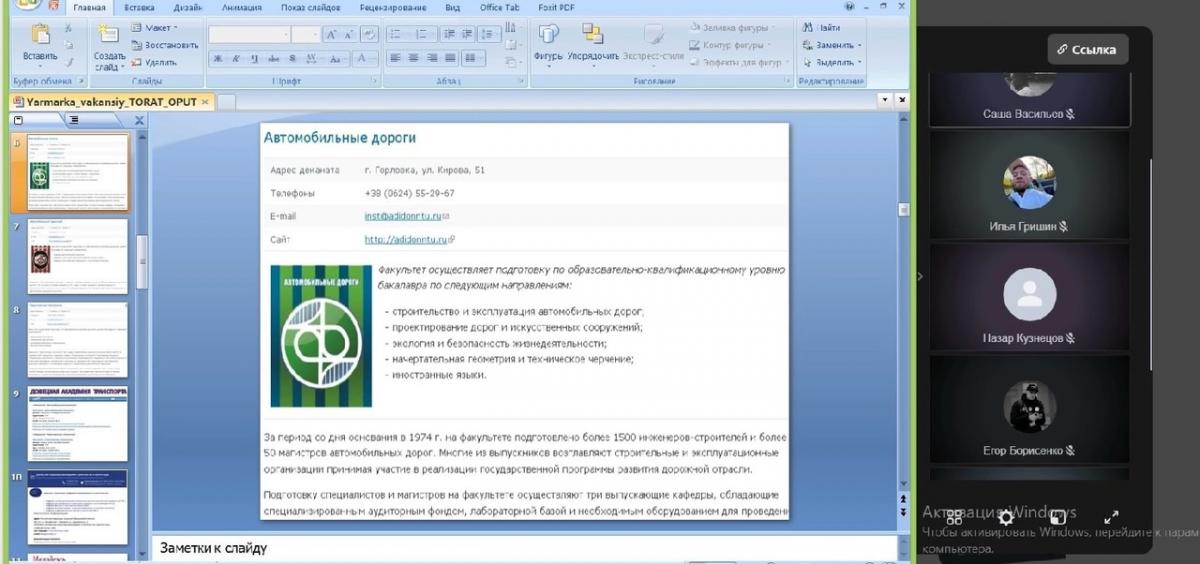
Task: Click the Format Painter brush icon
Action: [x=69, y=61]
